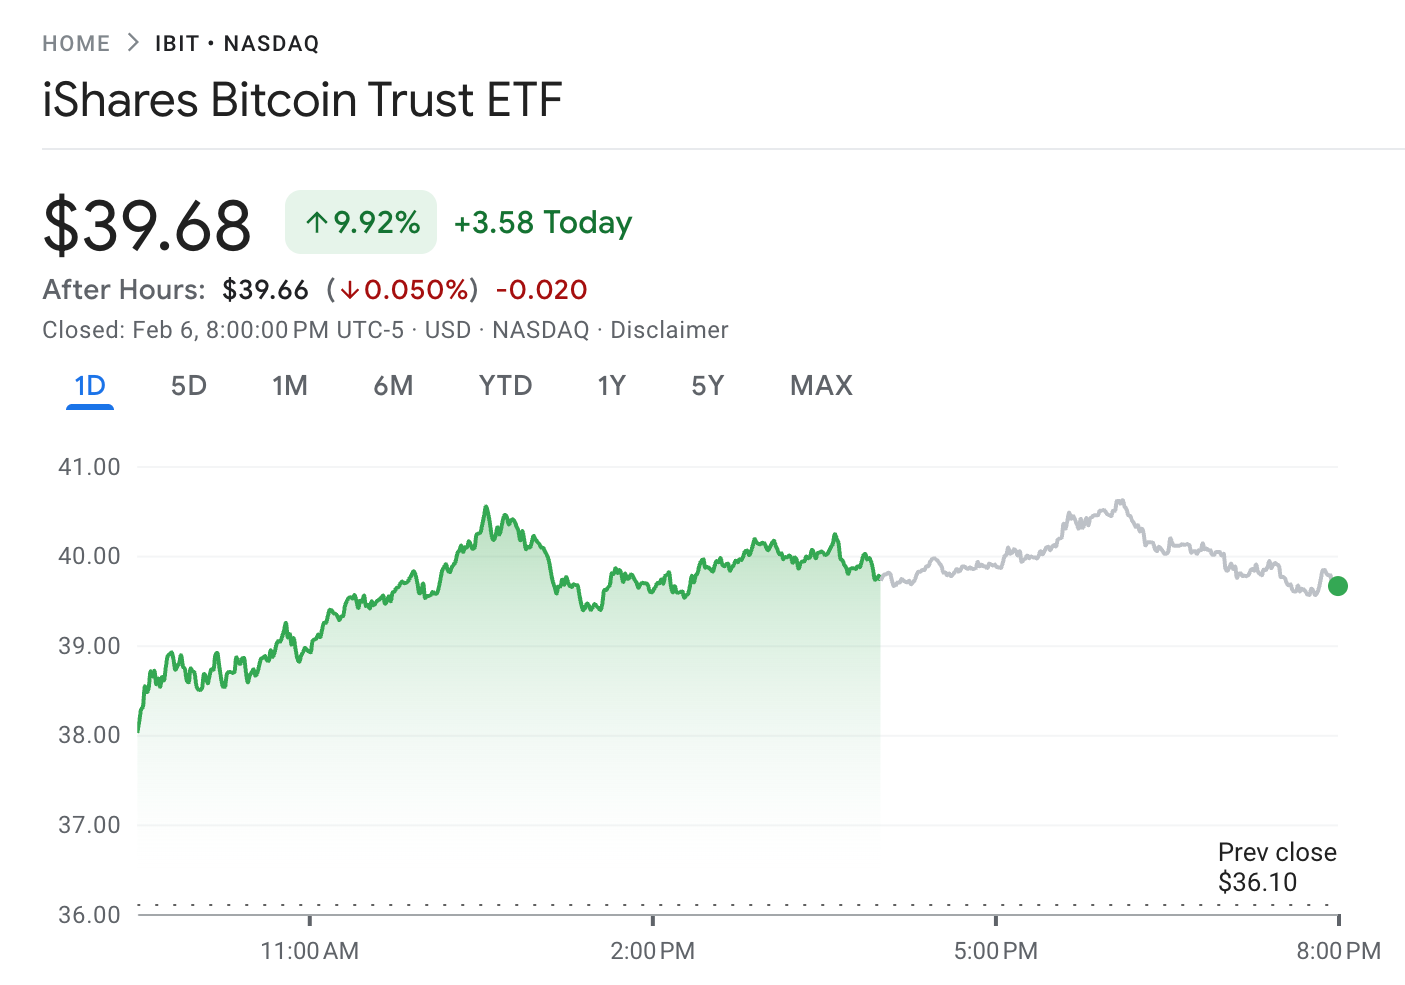
Task: Switch to the 1M chart view
Action: (291, 385)
